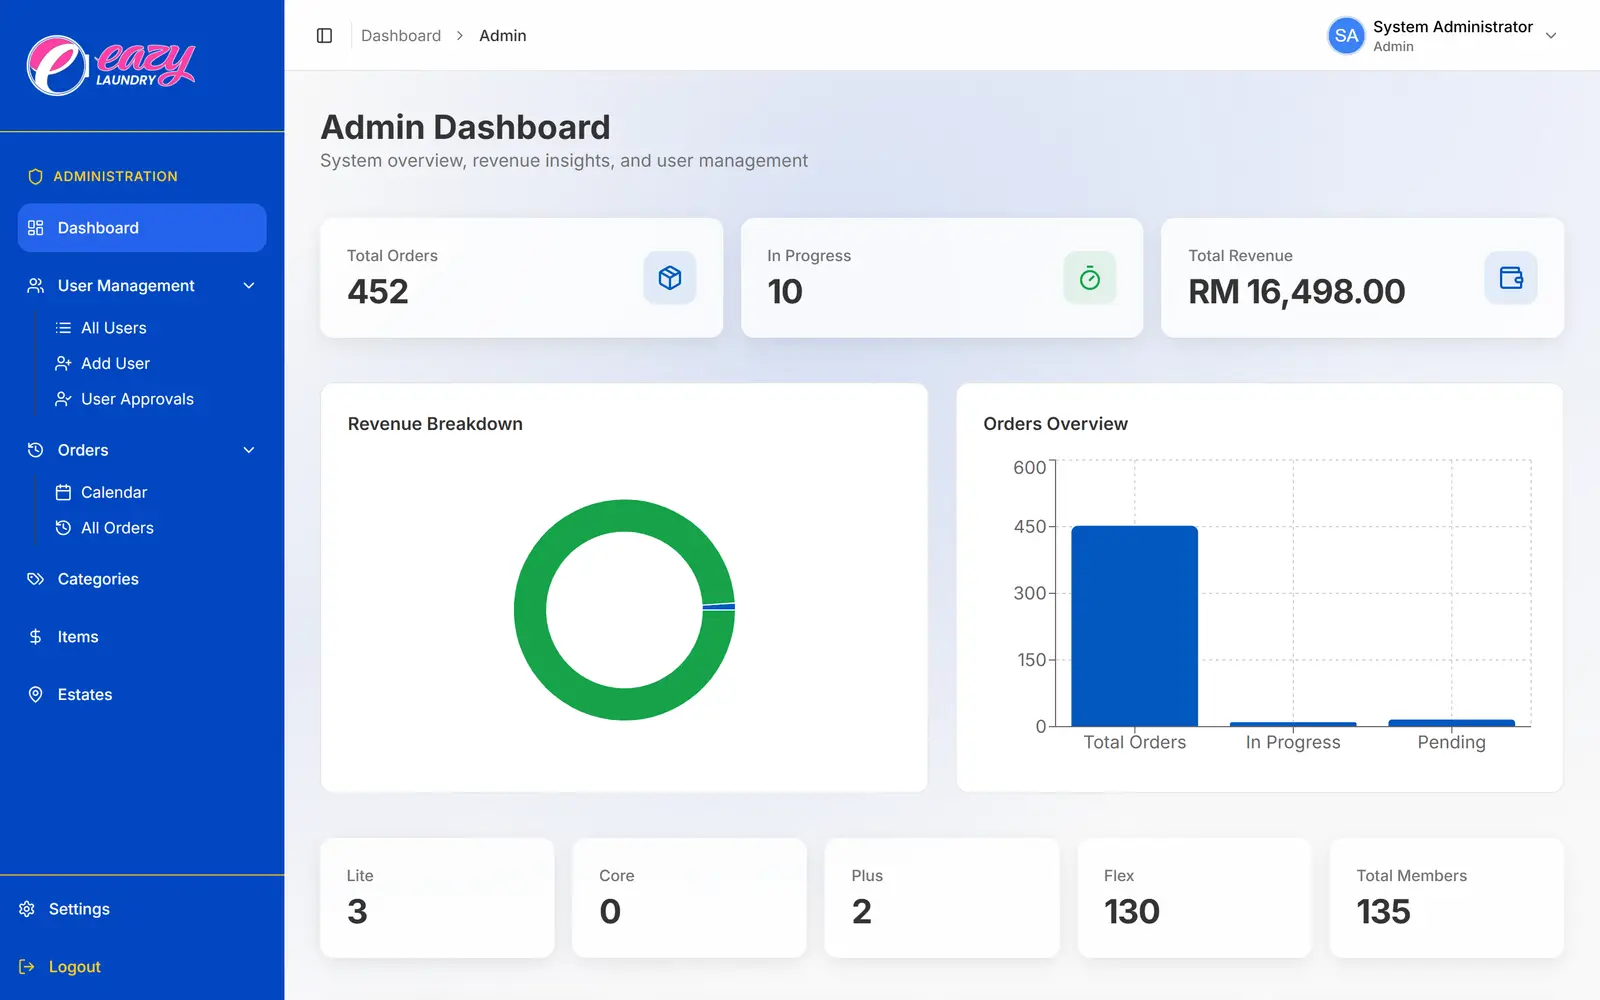Click the User Management people icon
Viewport: 1600px width, 1000px height.
(x=36, y=286)
